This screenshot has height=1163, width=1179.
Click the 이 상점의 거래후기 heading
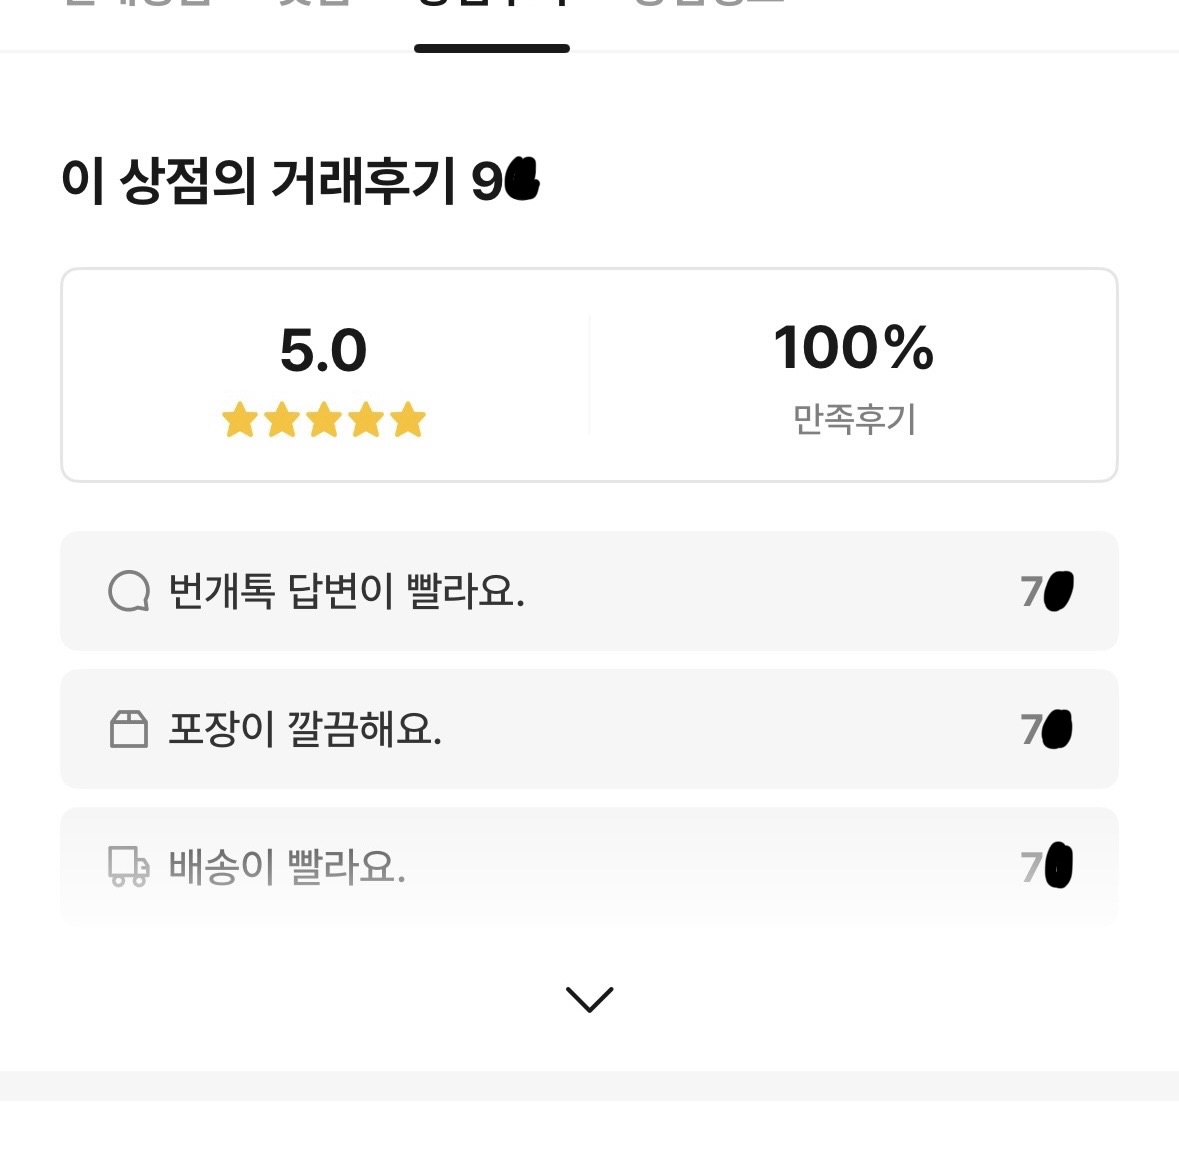[x=258, y=182]
